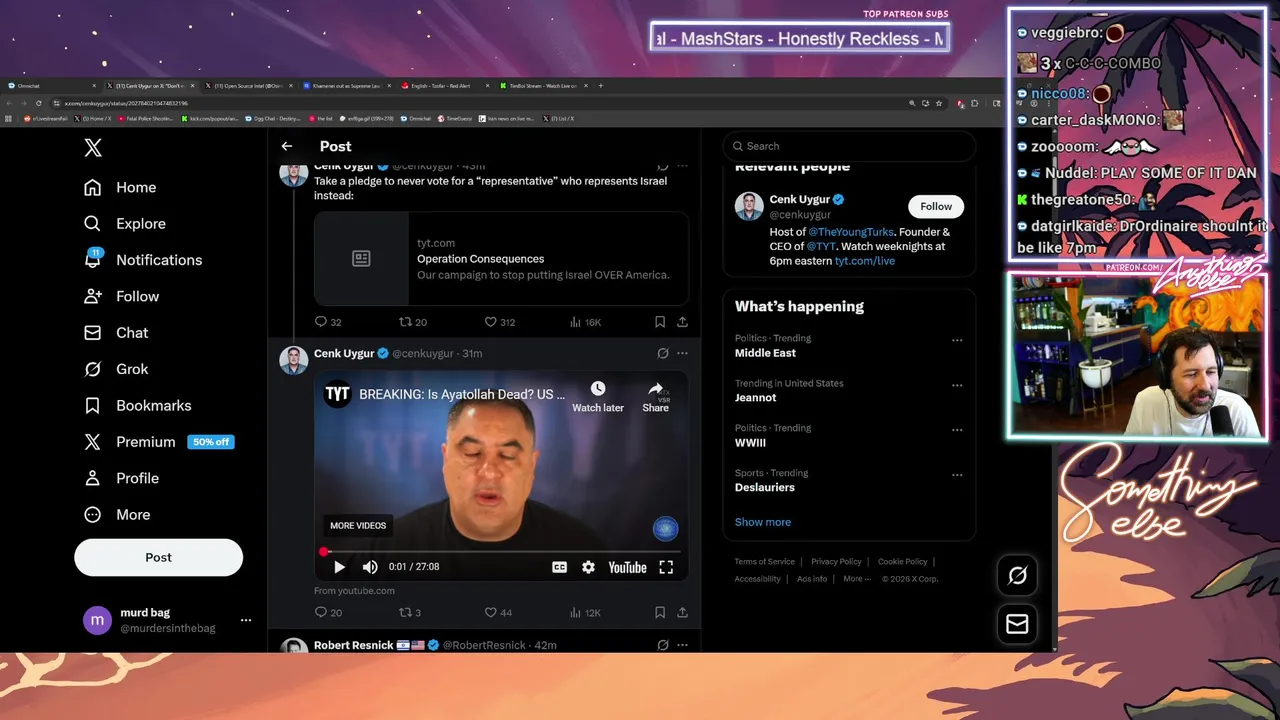Like the video post with 44 likes

tap(498, 612)
